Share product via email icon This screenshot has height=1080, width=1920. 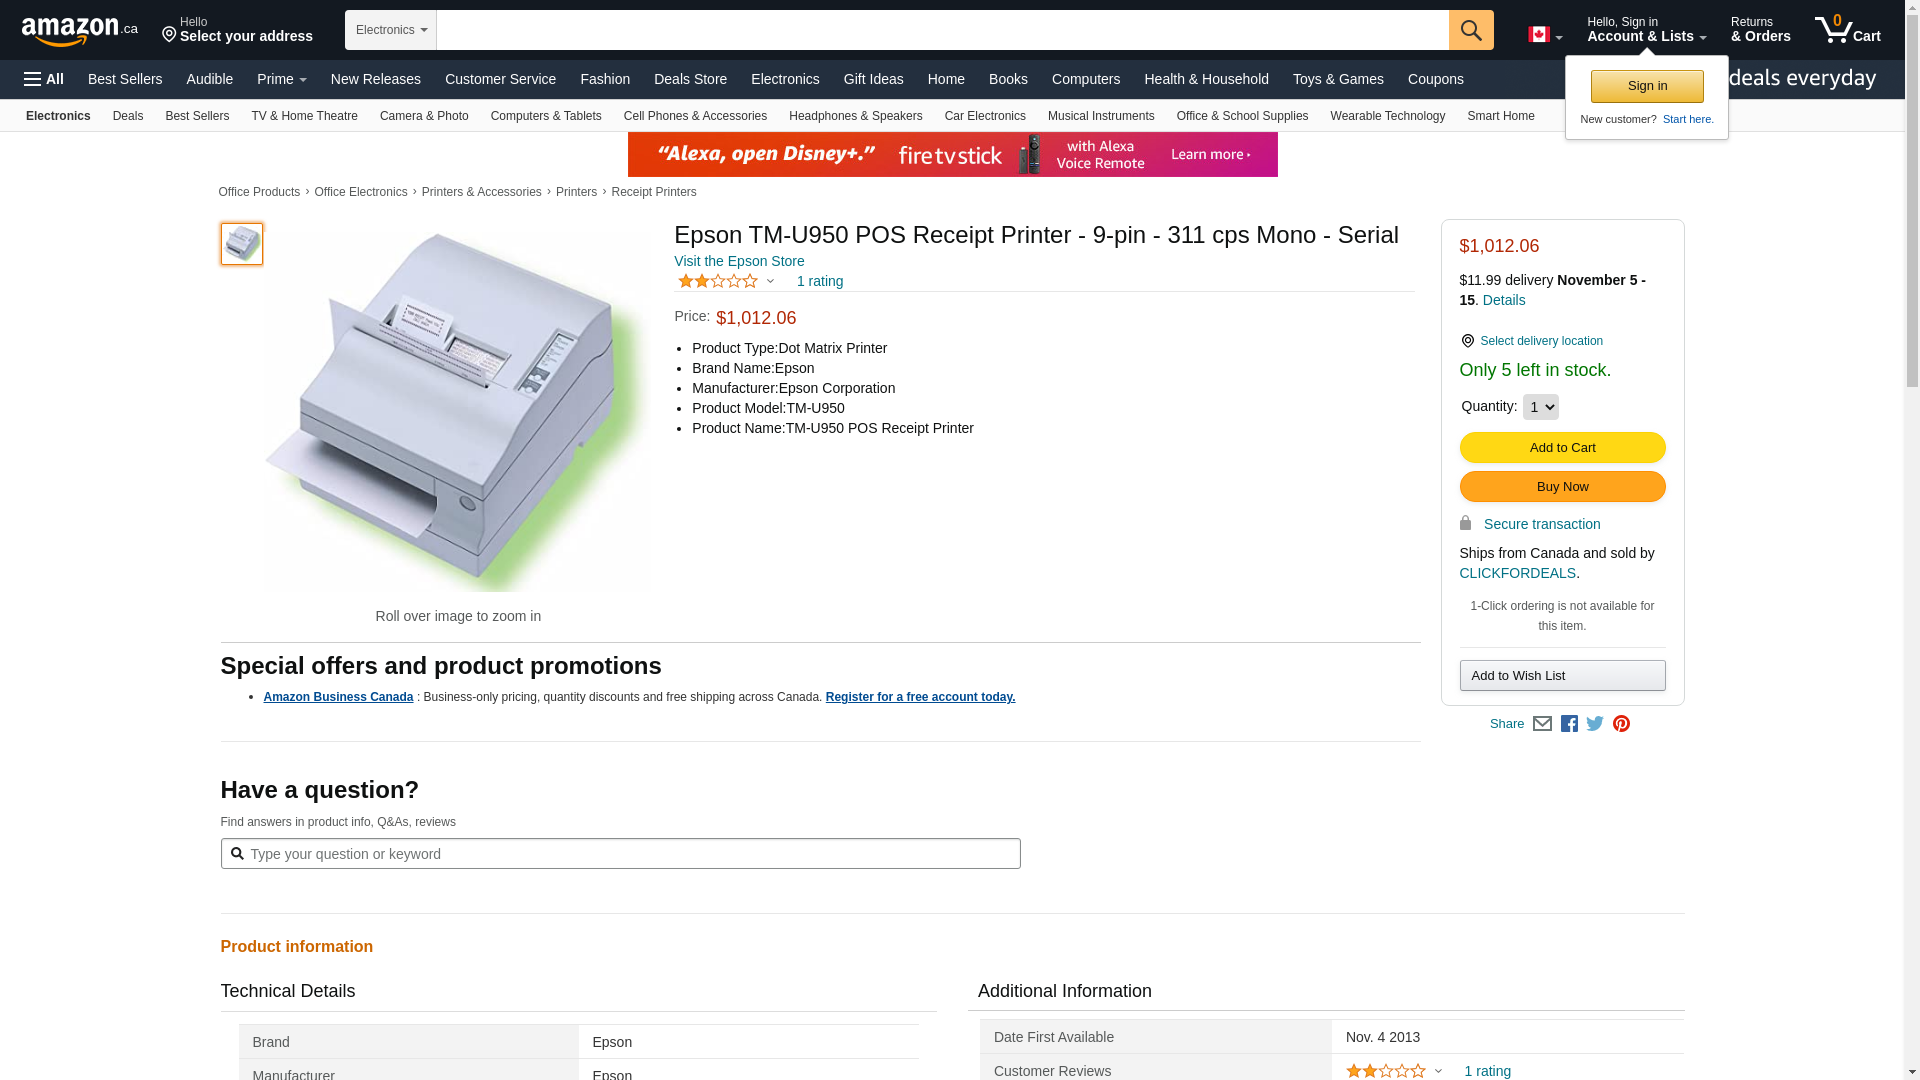[x=1542, y=724]
